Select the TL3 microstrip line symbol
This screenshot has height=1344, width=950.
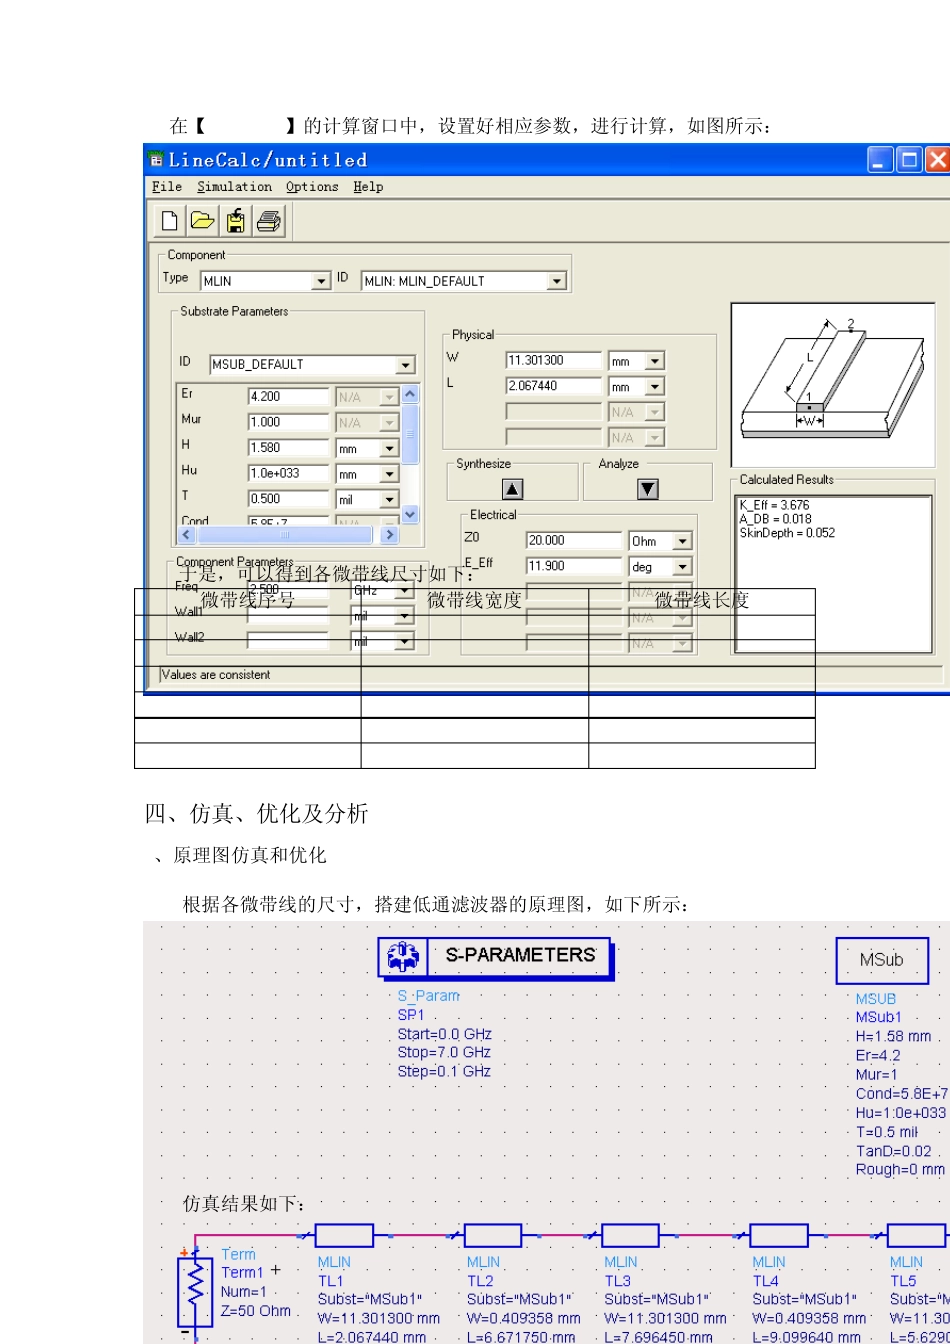(x=632, y=1235)
